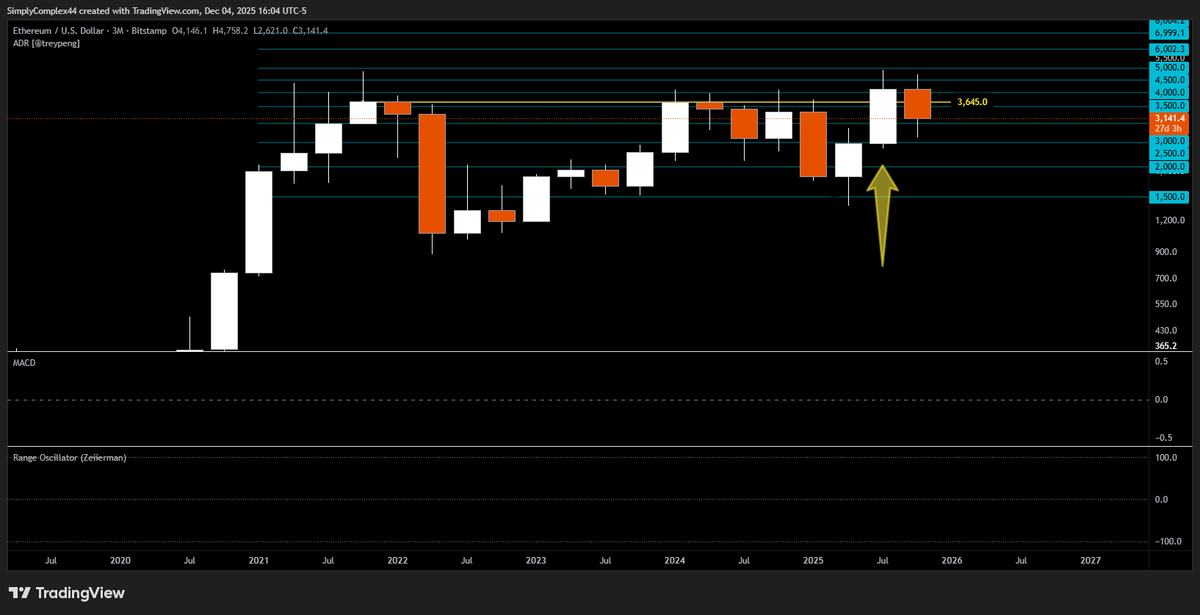Select the MACD pane title
Image resolution: width=1200 pixels, height=615 pixels.
[24, 363]
